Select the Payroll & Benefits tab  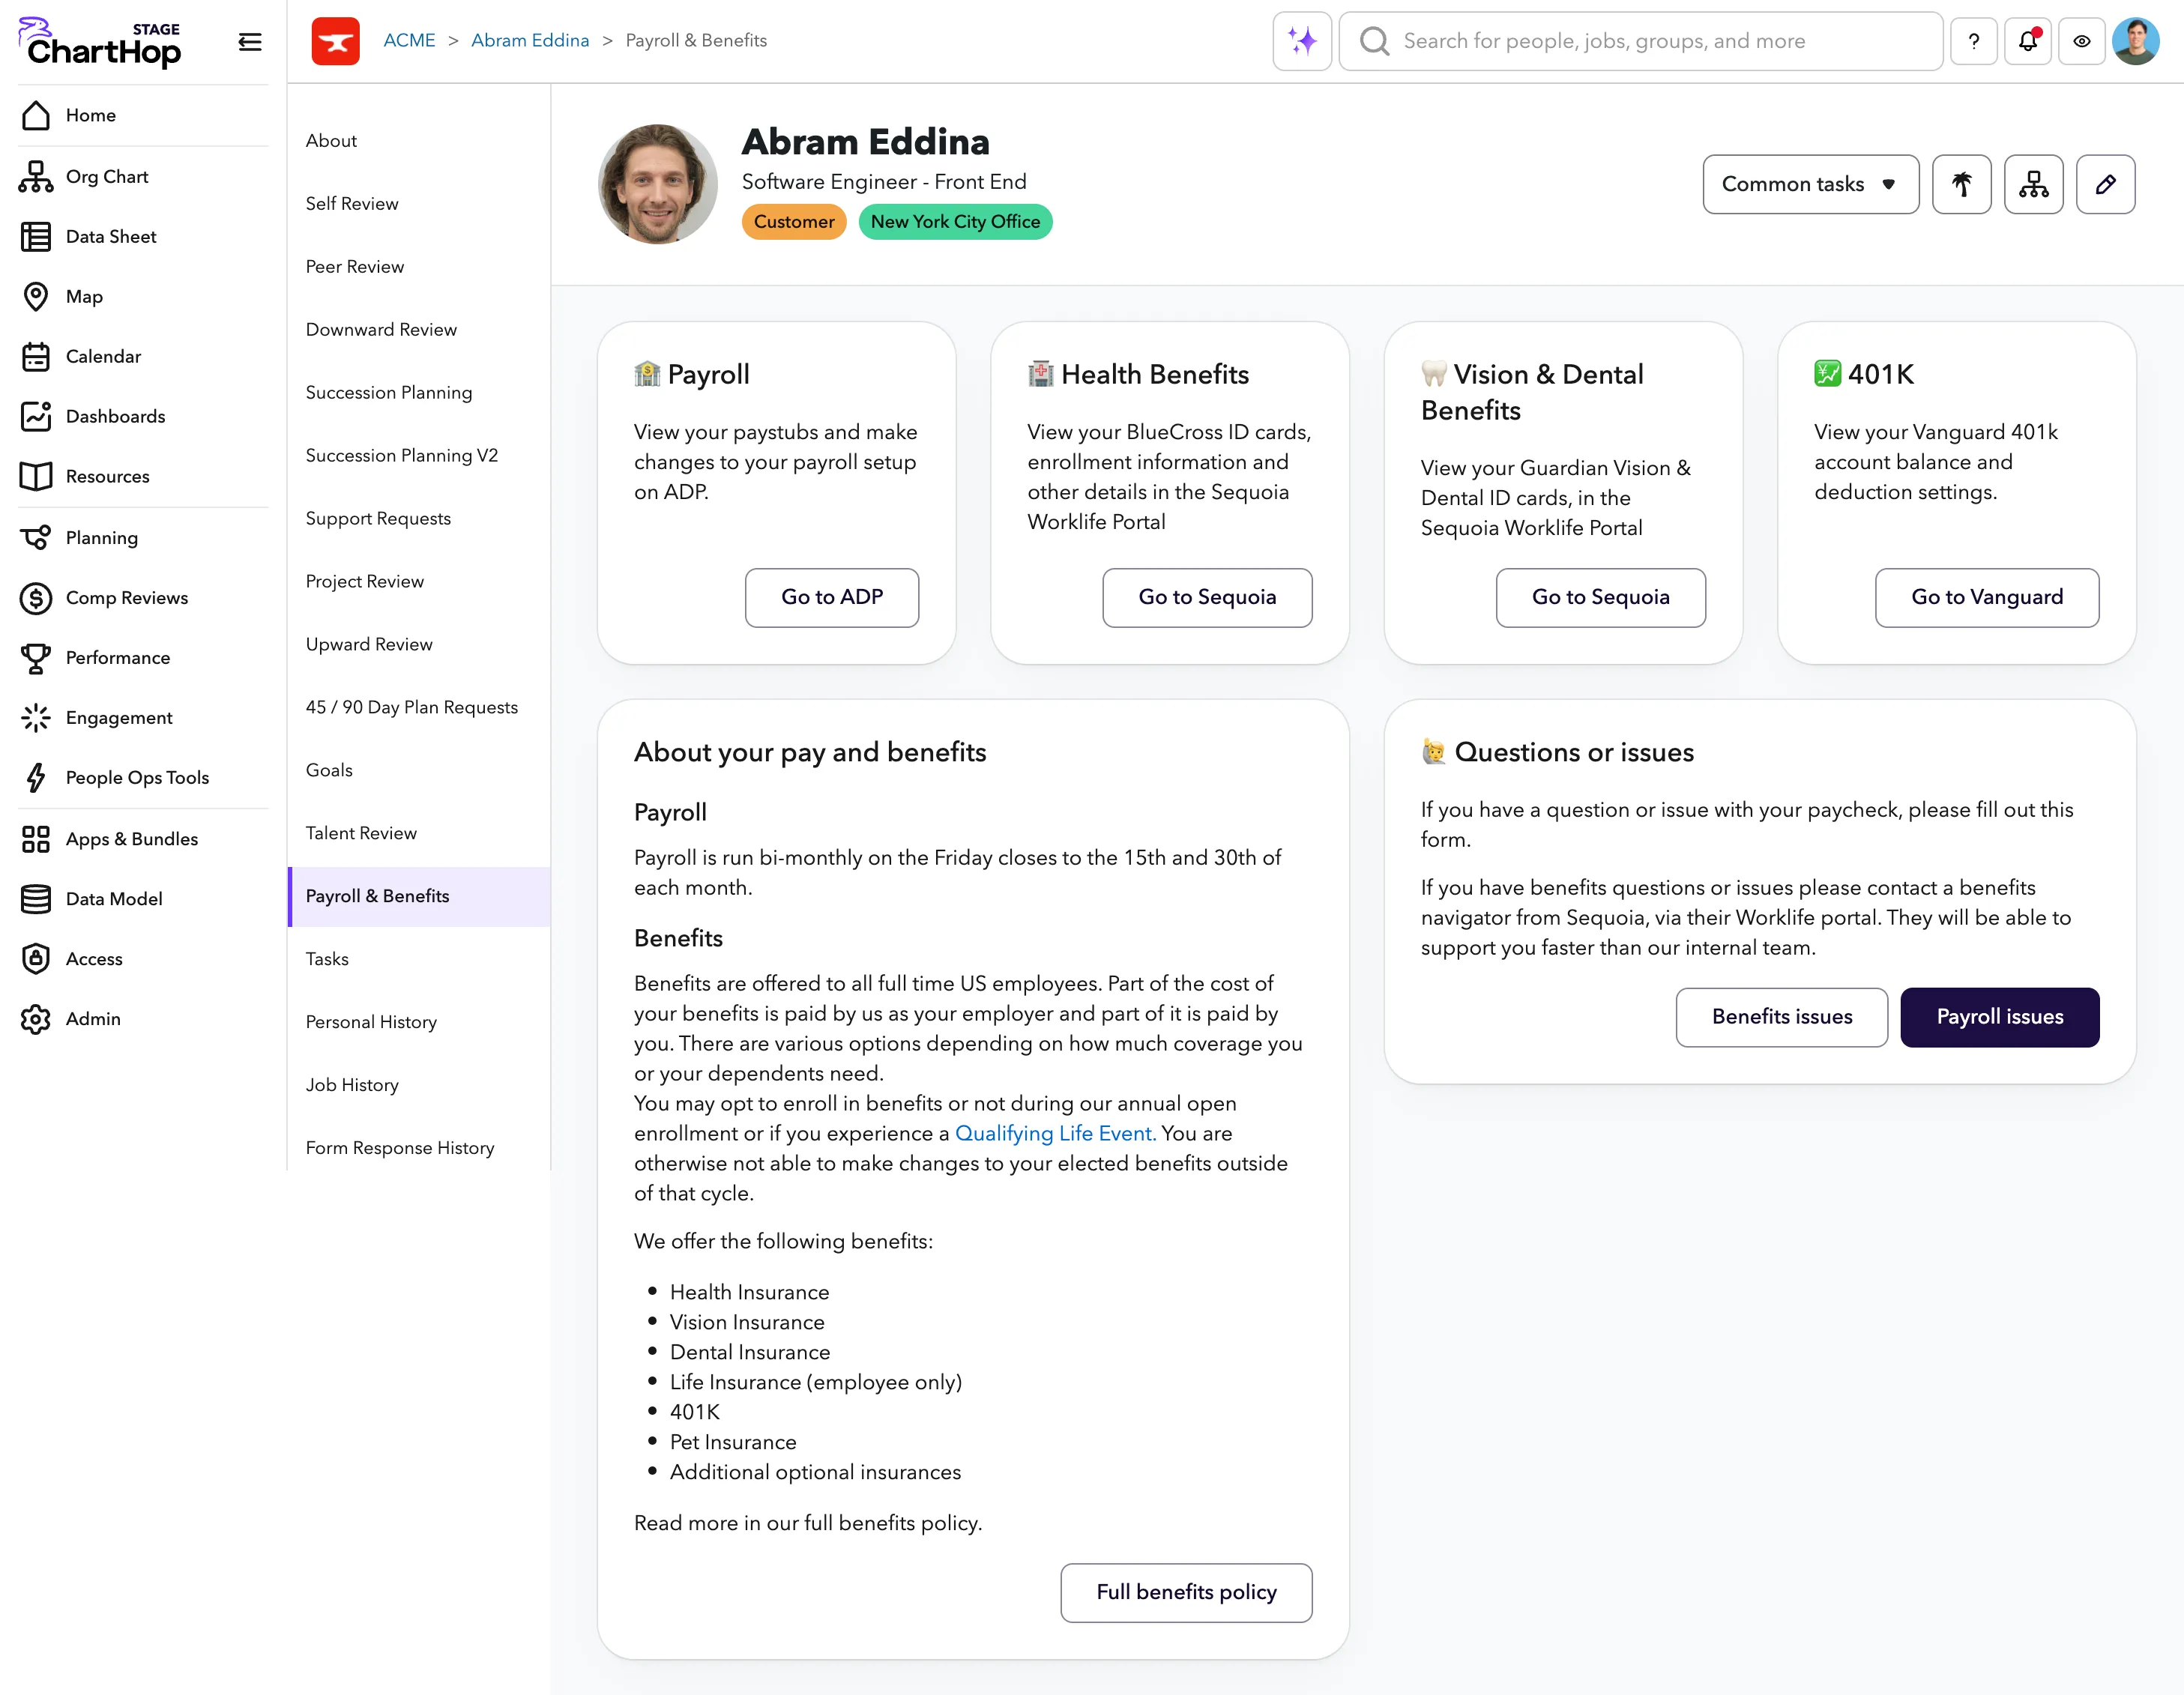(419, 896)
